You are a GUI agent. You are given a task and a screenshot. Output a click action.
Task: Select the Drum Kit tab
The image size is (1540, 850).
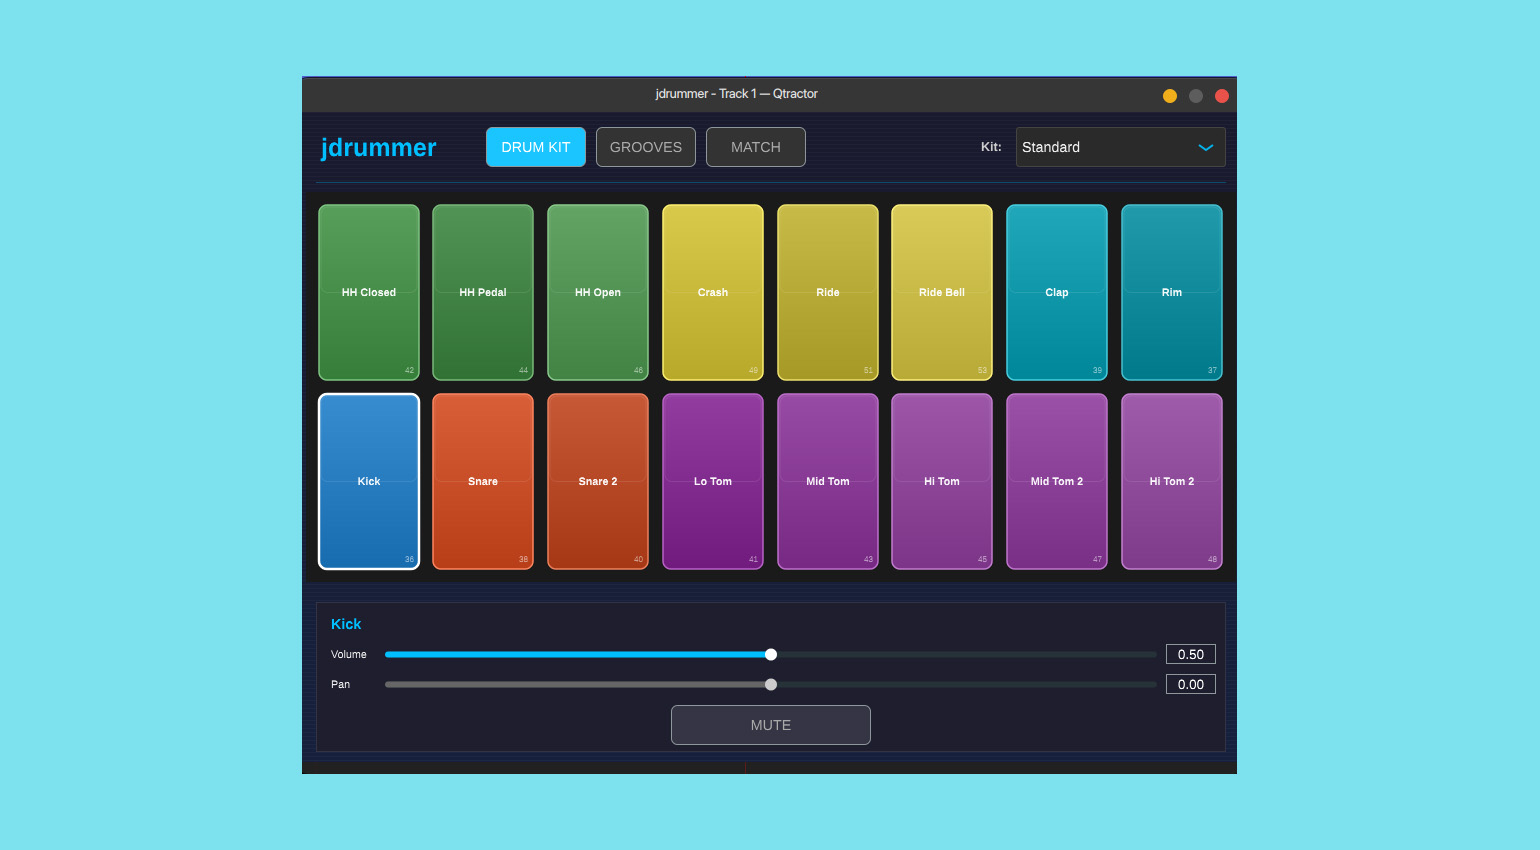click(536, 147)
